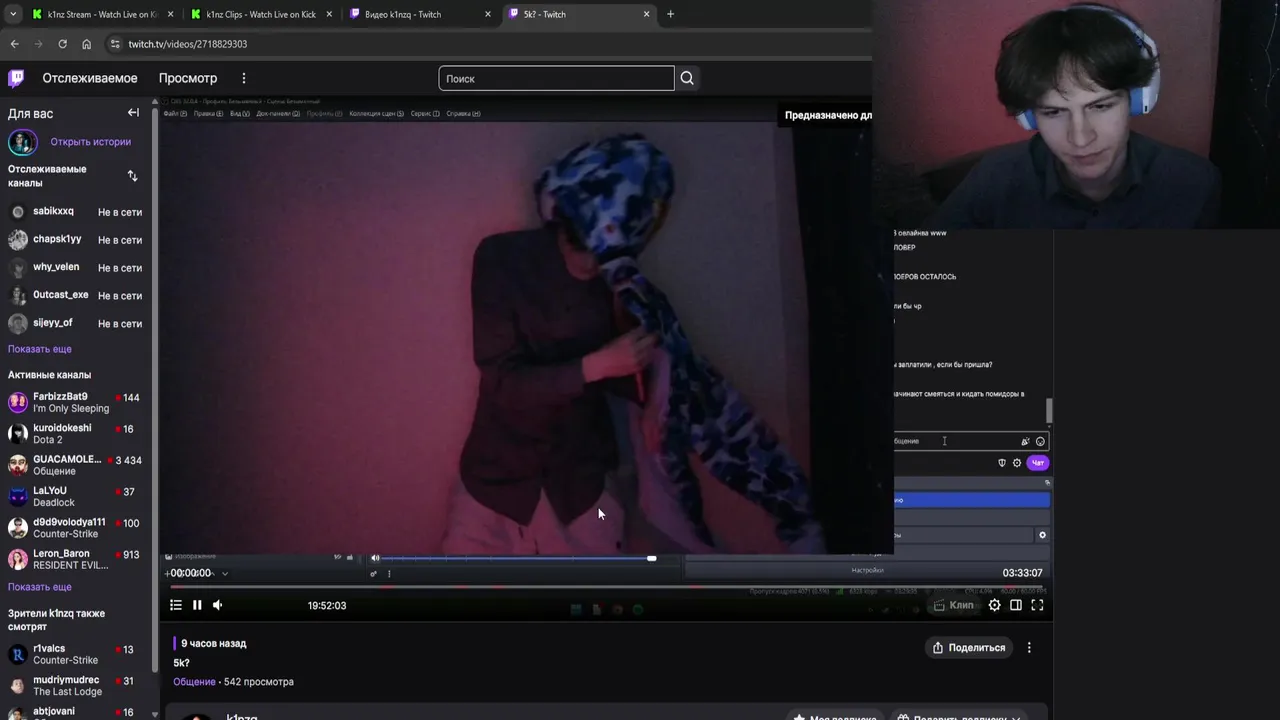The height and width of the screenshot is (720, 1280).
Task: Click the sidebar vertical scrollbar
Action: tap(154, 390)
